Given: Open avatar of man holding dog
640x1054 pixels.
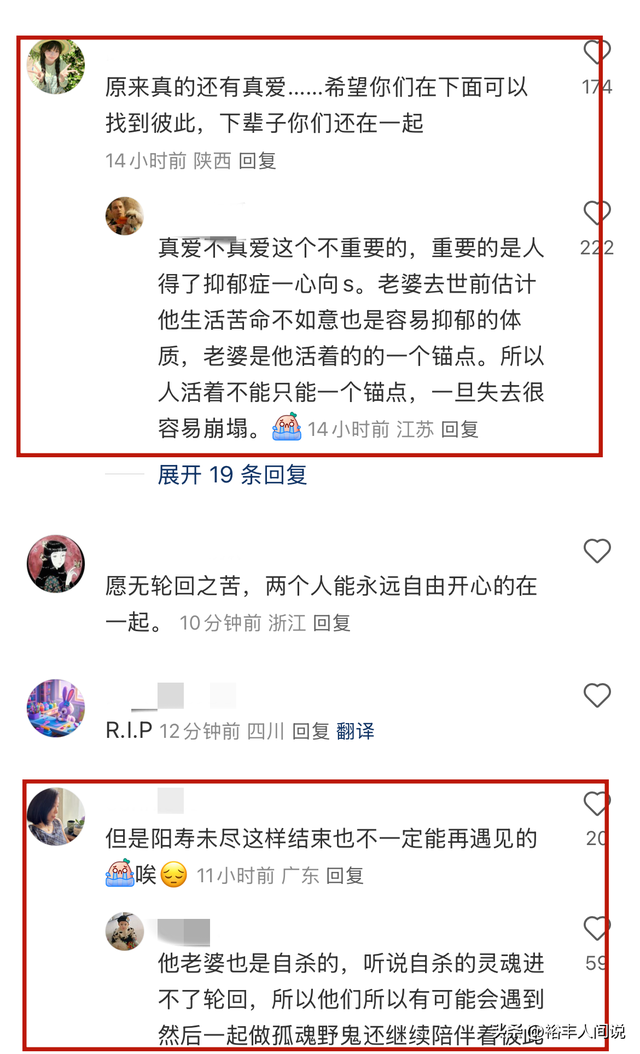Looking at the screenshot, I should point(124,216).
